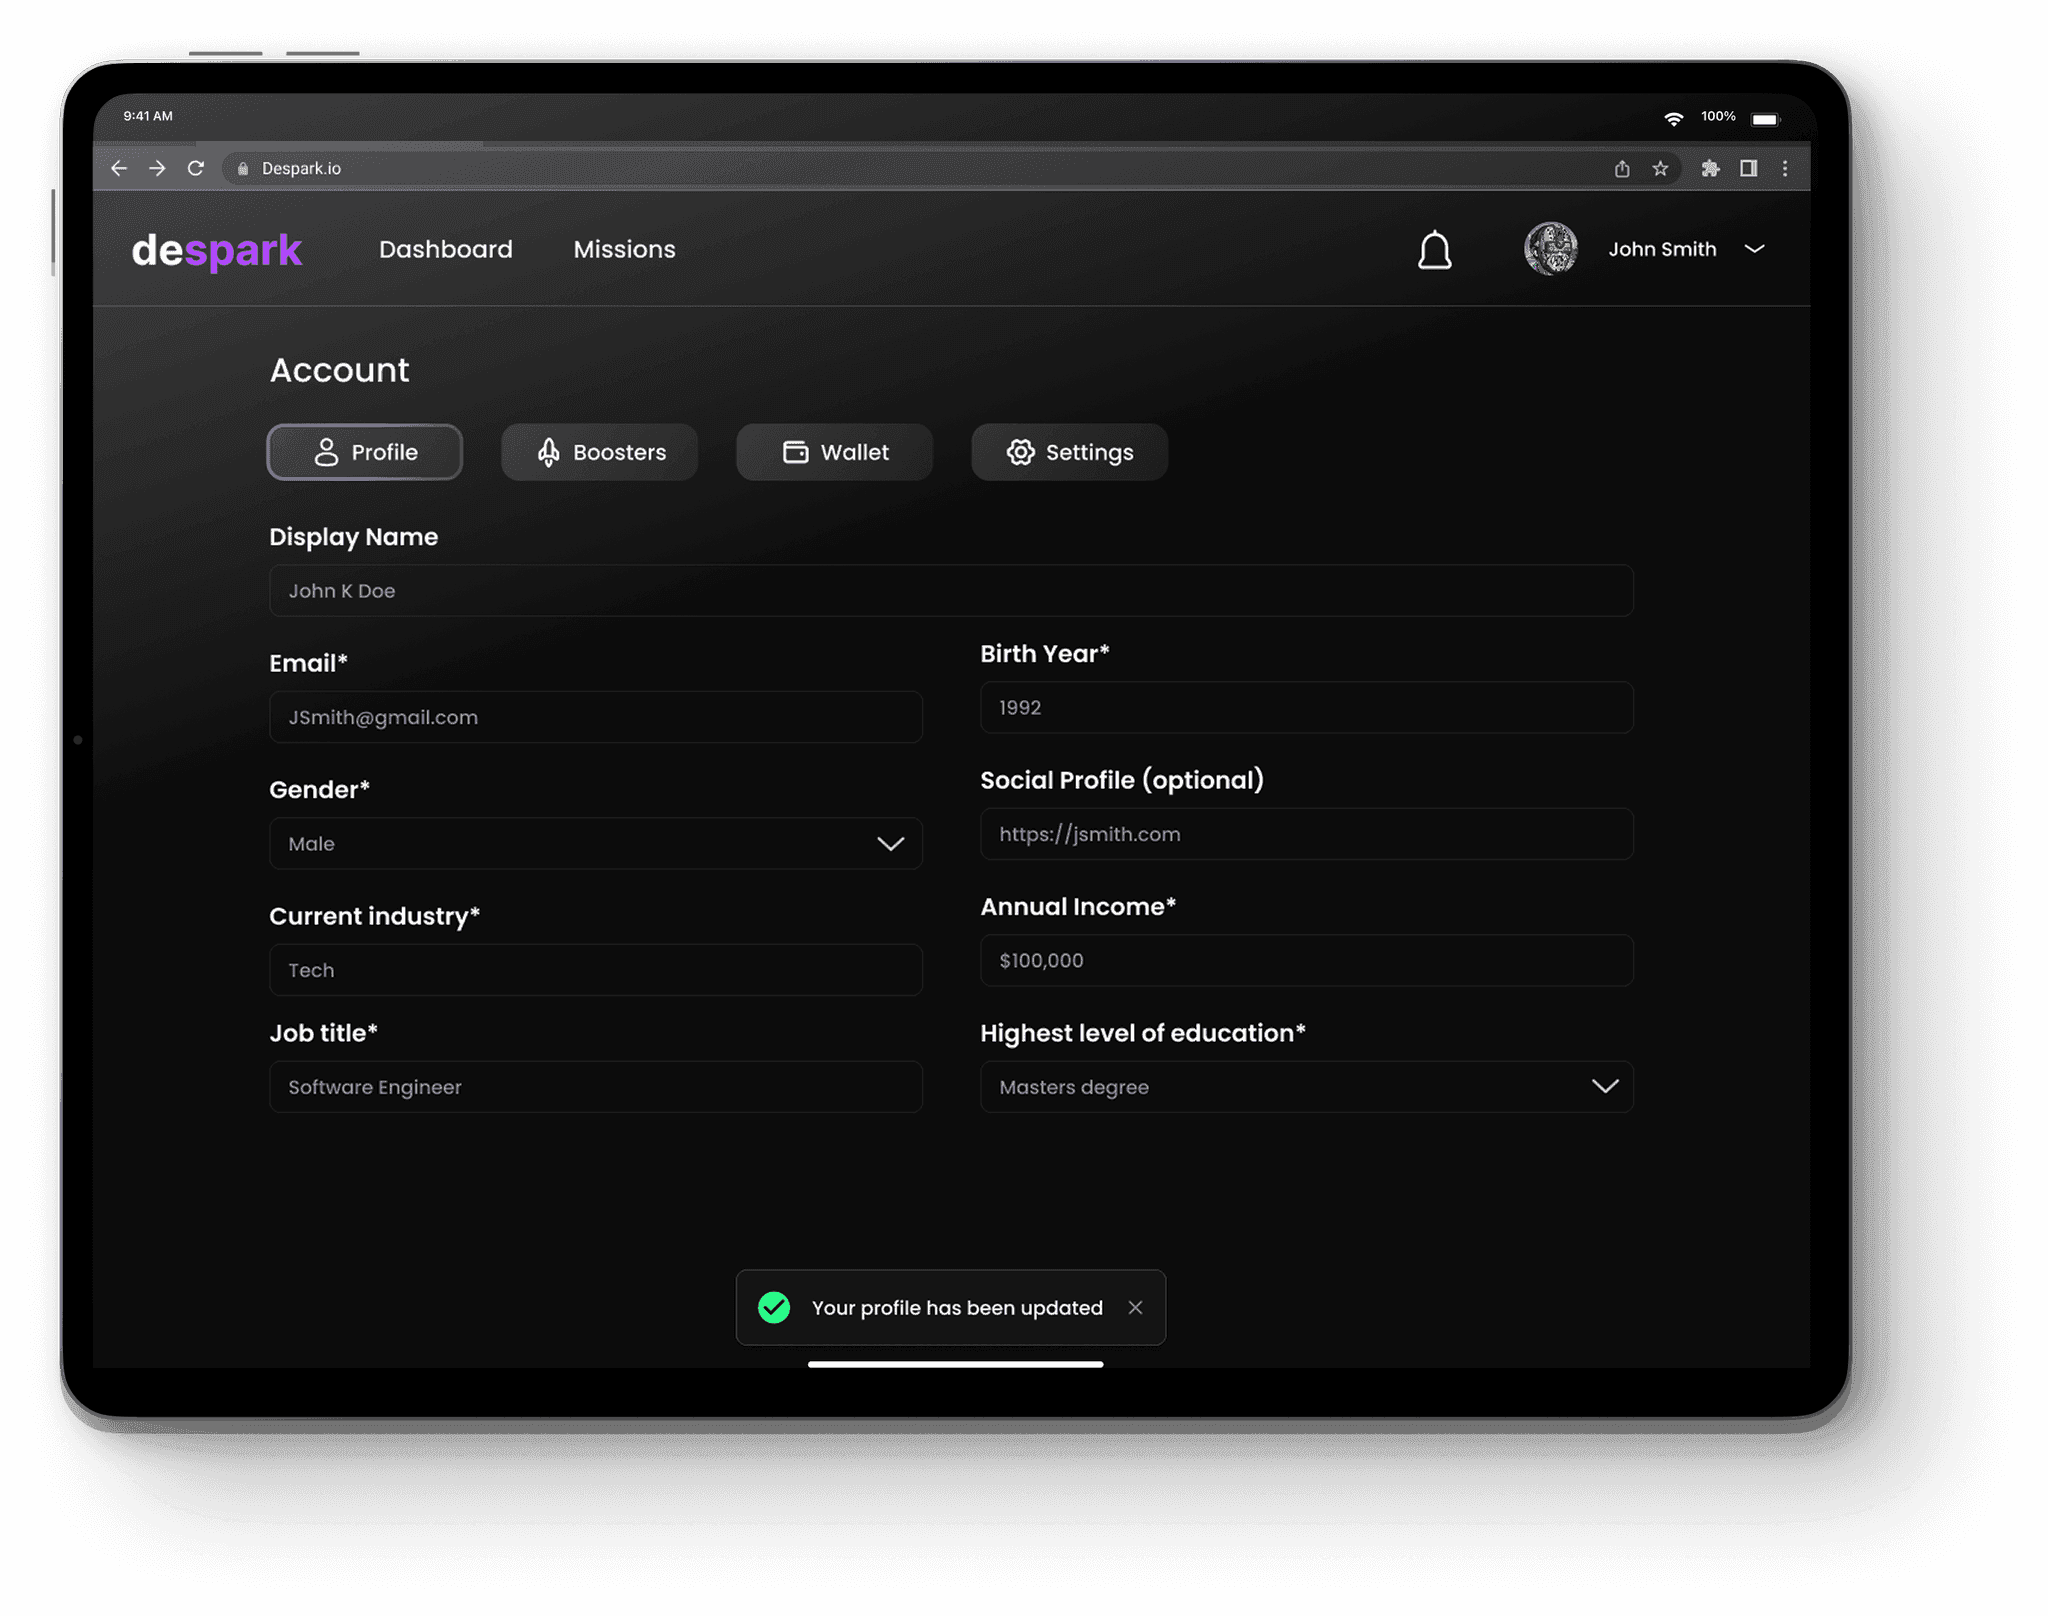This screenshot has width=2048, height=1616.
Task: Click the 'Your profile has been updated' message
Action: click(957, 1308)
